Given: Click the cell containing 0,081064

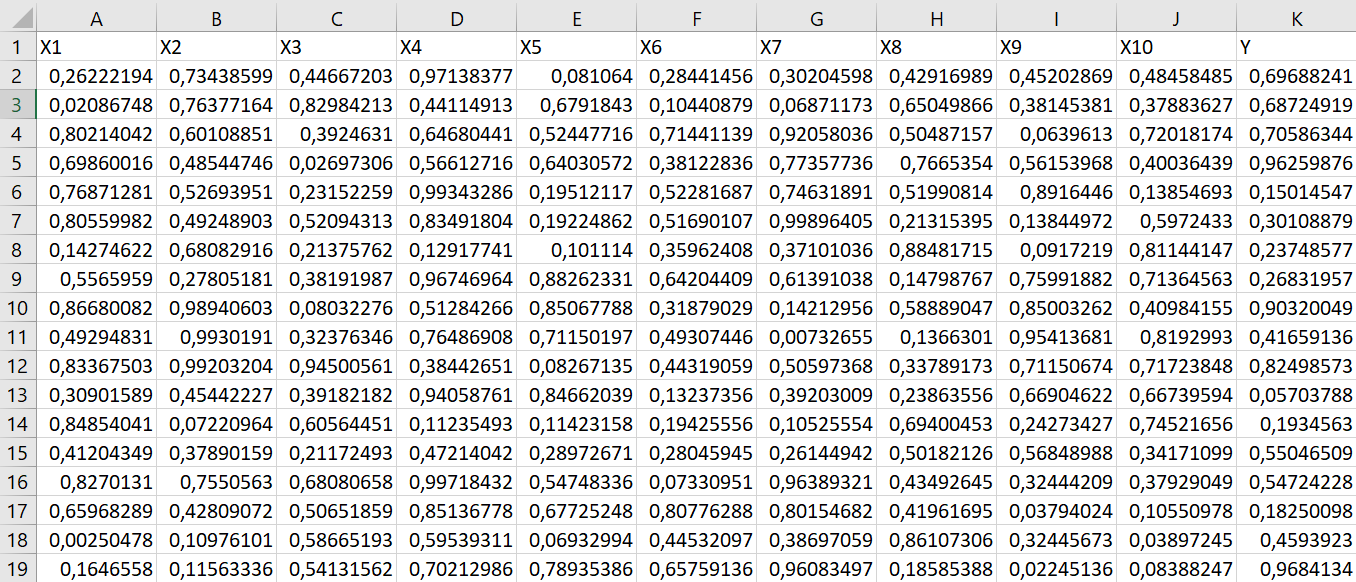Looking at the screenshot, I should click(x=576, y=76).
